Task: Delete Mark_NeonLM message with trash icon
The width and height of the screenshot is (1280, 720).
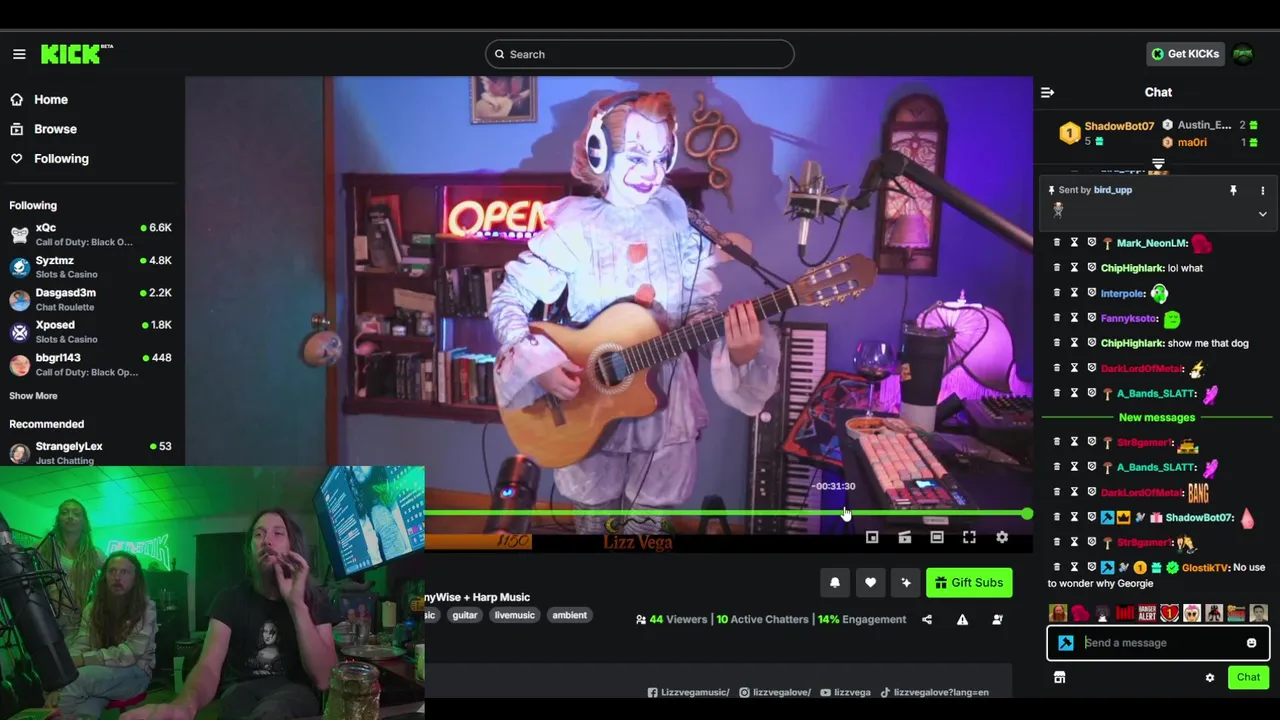Action: click(1057, 243)
